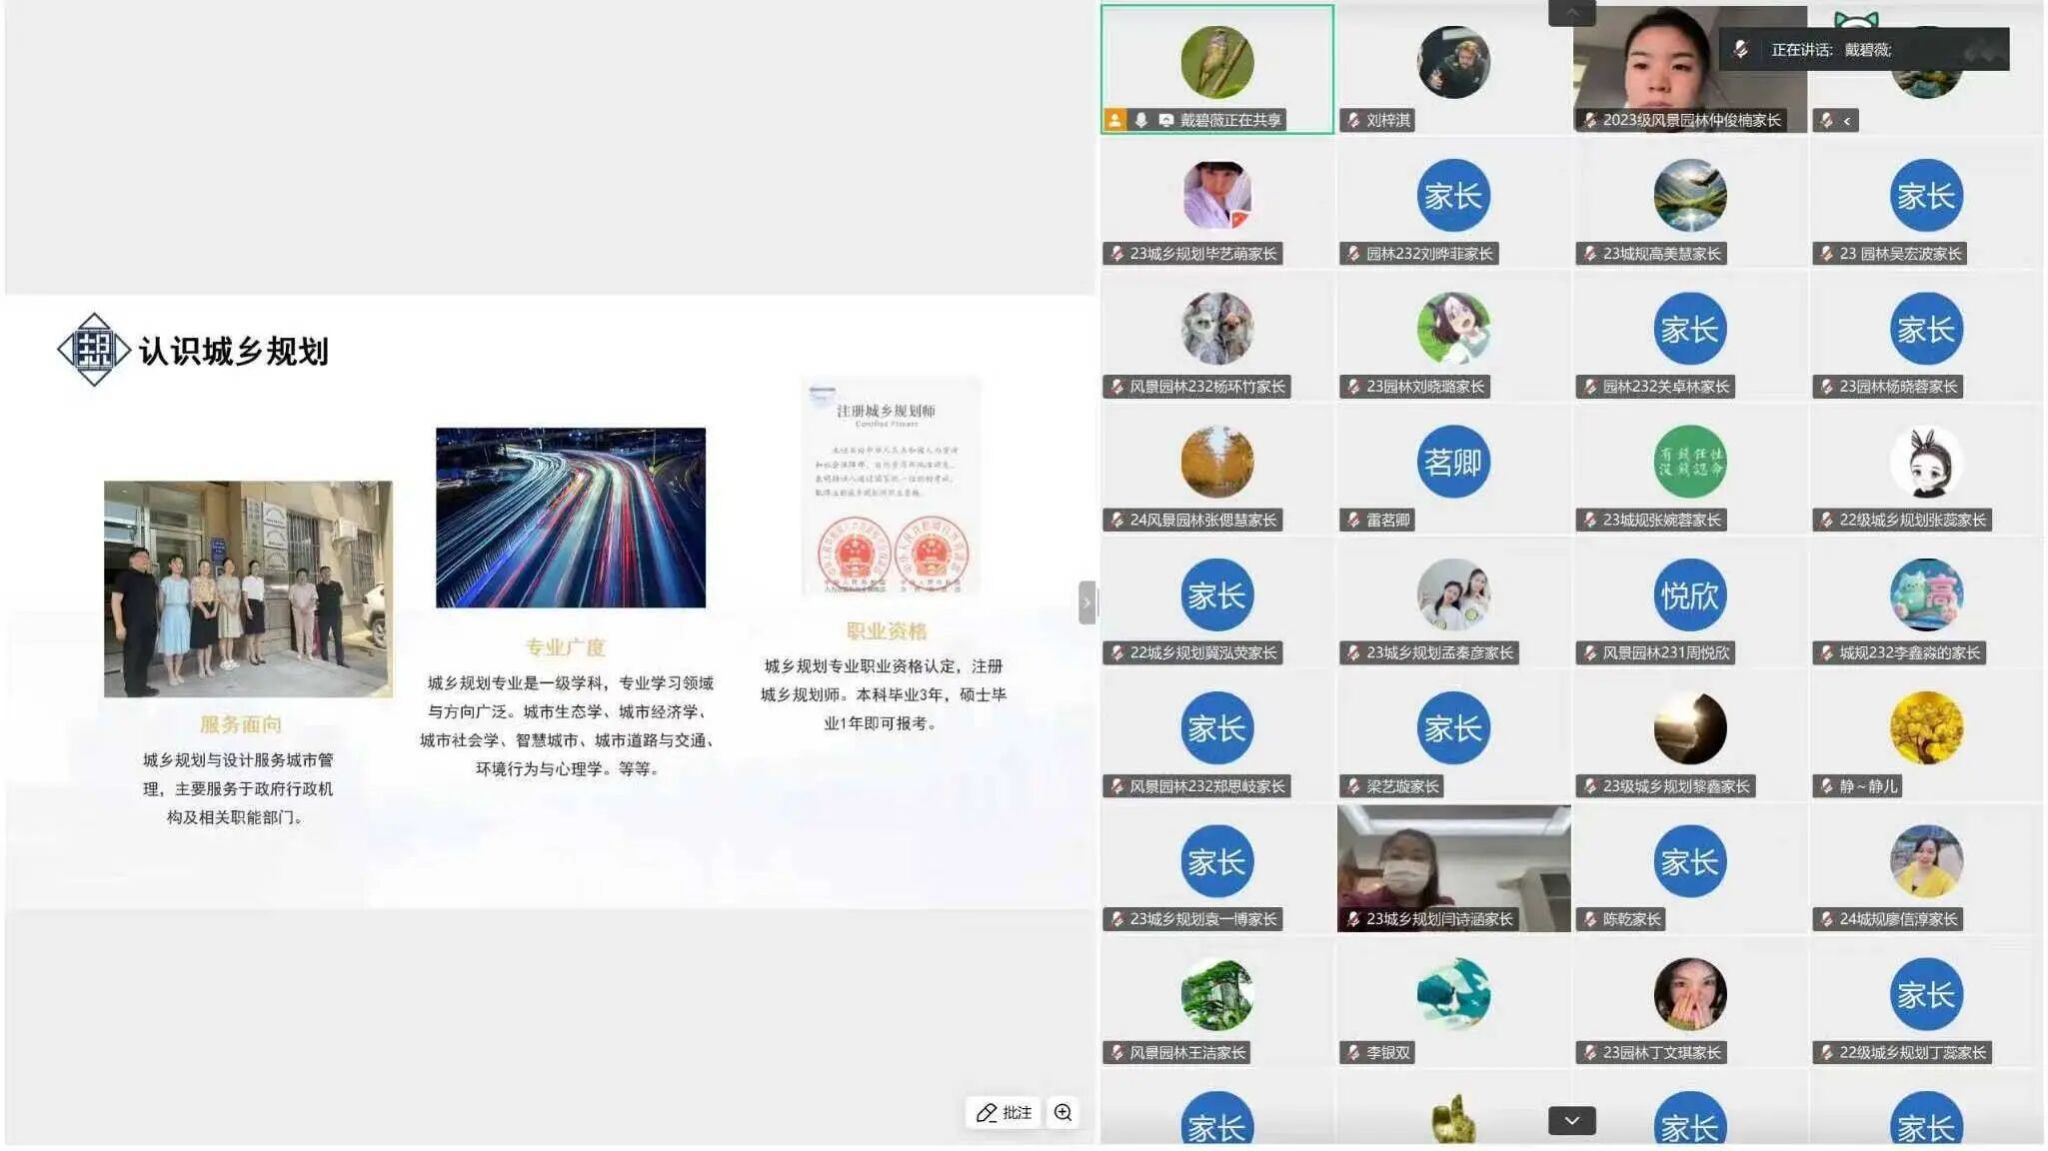The height and width of the screenshot is (1151, 2048).
Task: Click screen-share icon beside 戴碧薇正在共享
Action: click(1165, 120)
